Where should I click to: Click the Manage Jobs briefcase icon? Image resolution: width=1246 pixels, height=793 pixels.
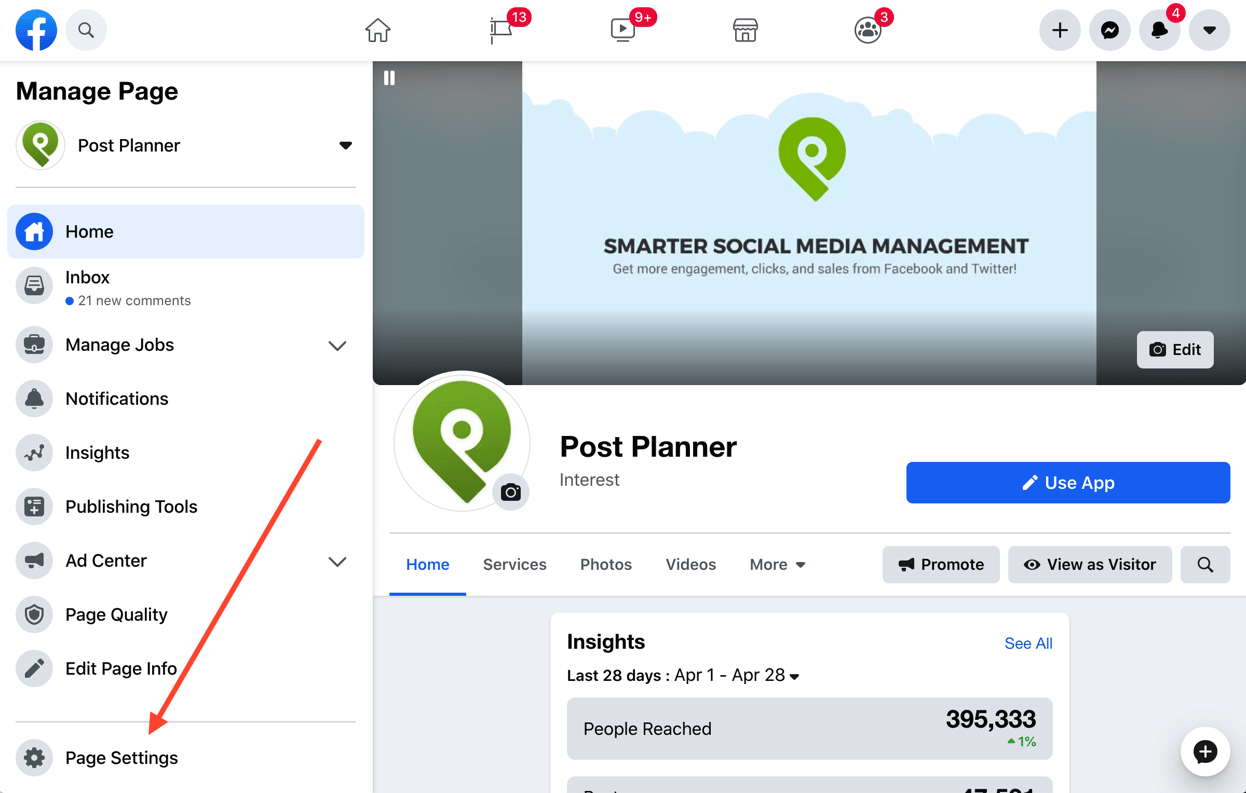(34, 345)
